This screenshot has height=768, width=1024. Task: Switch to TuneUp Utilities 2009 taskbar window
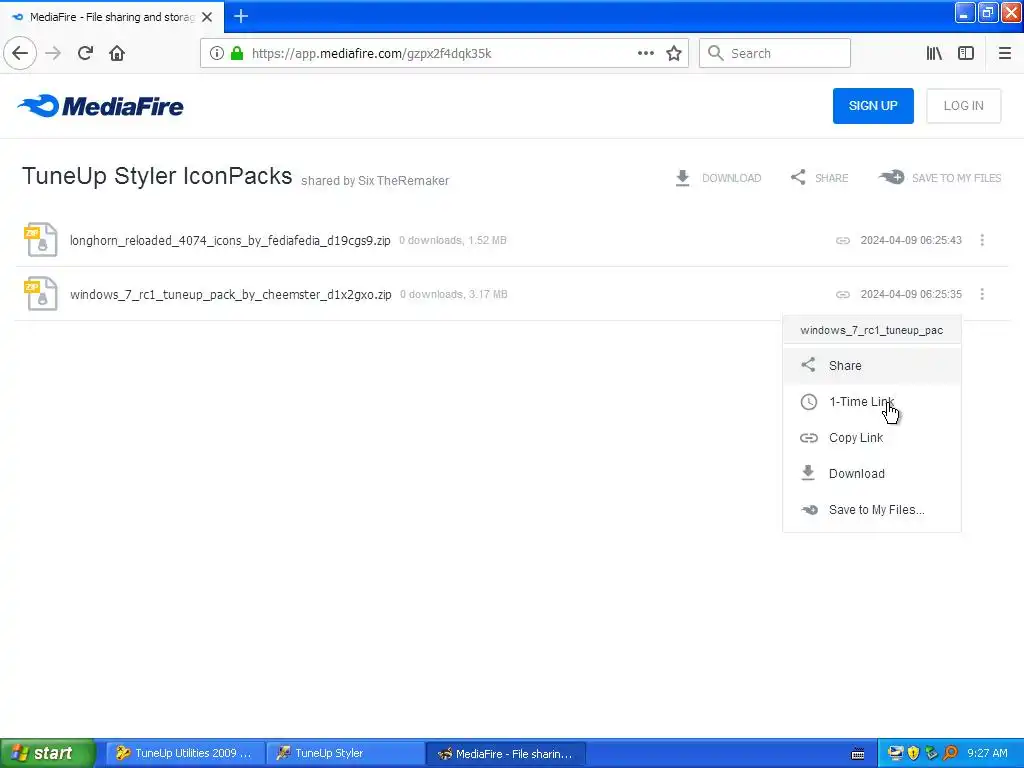pyautogui.click(x=185, y=753)
